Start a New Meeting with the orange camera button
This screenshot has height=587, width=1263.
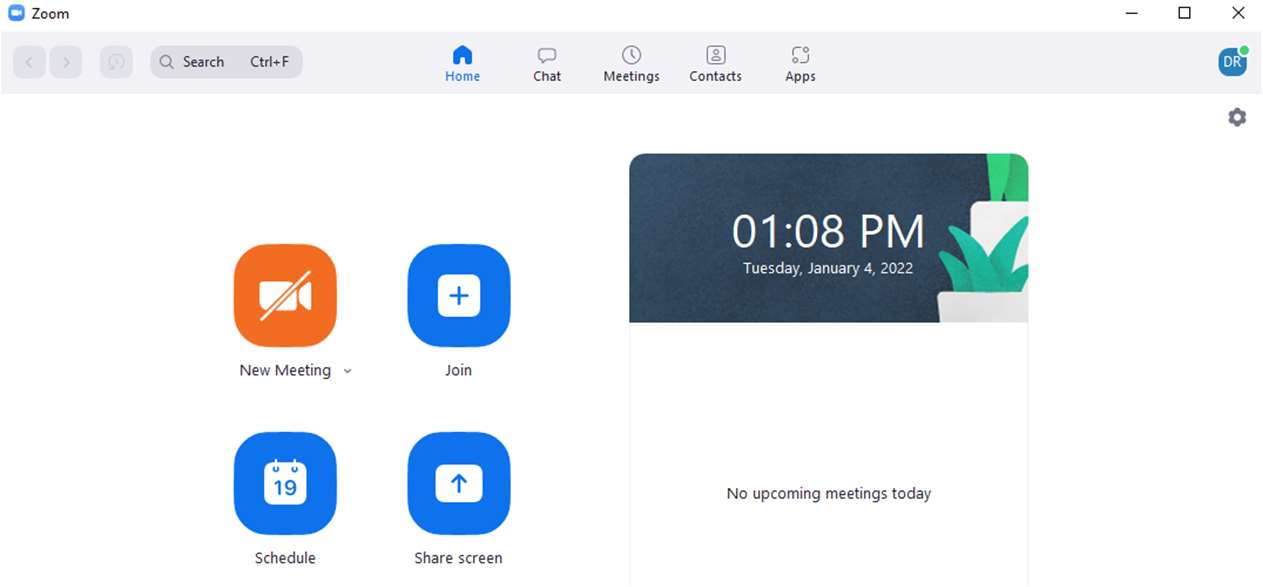[x=285, y=295]
